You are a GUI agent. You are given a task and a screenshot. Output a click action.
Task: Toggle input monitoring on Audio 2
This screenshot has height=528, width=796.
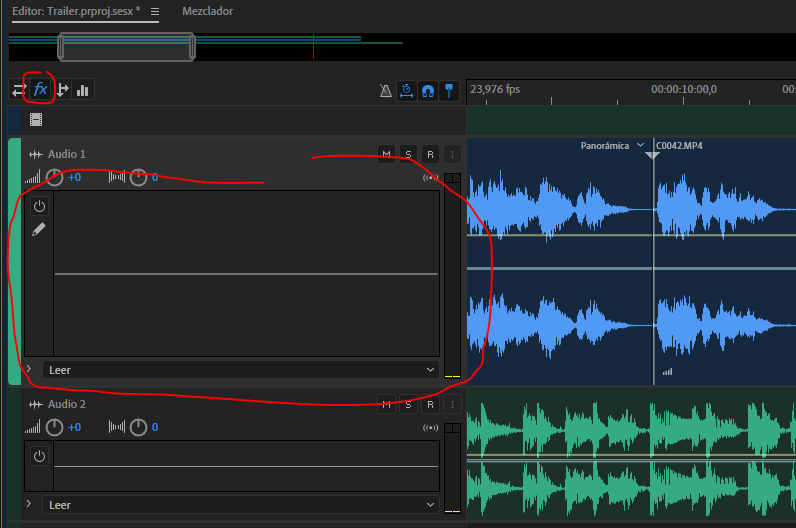tap(452, 405)
